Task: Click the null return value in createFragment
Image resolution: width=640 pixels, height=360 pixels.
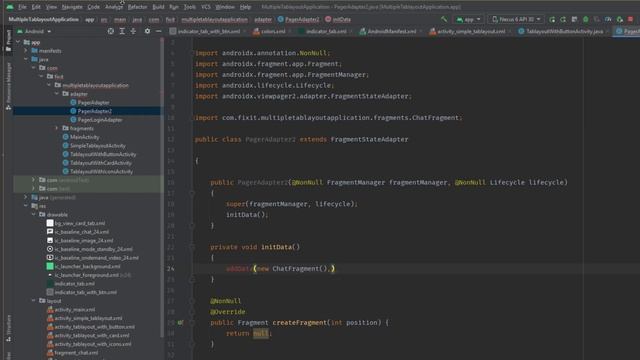Action: click(260, 333)
